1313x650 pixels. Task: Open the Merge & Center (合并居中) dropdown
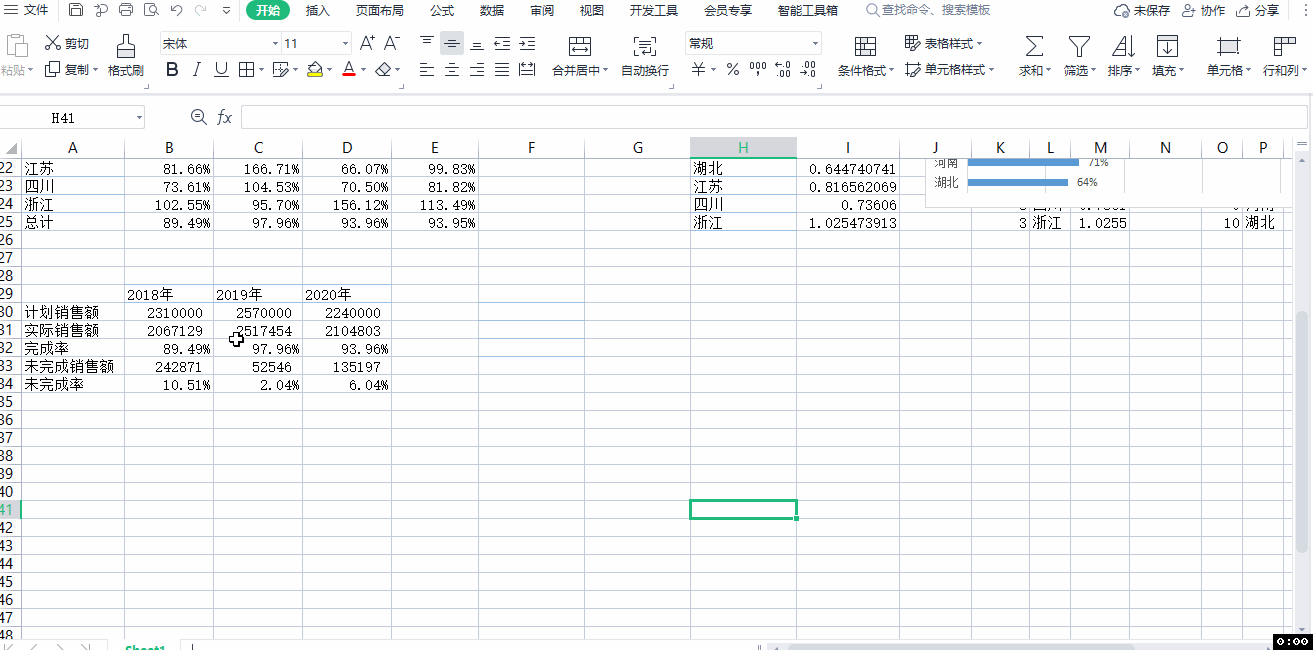pyautogui.click(x=606, y=71)
